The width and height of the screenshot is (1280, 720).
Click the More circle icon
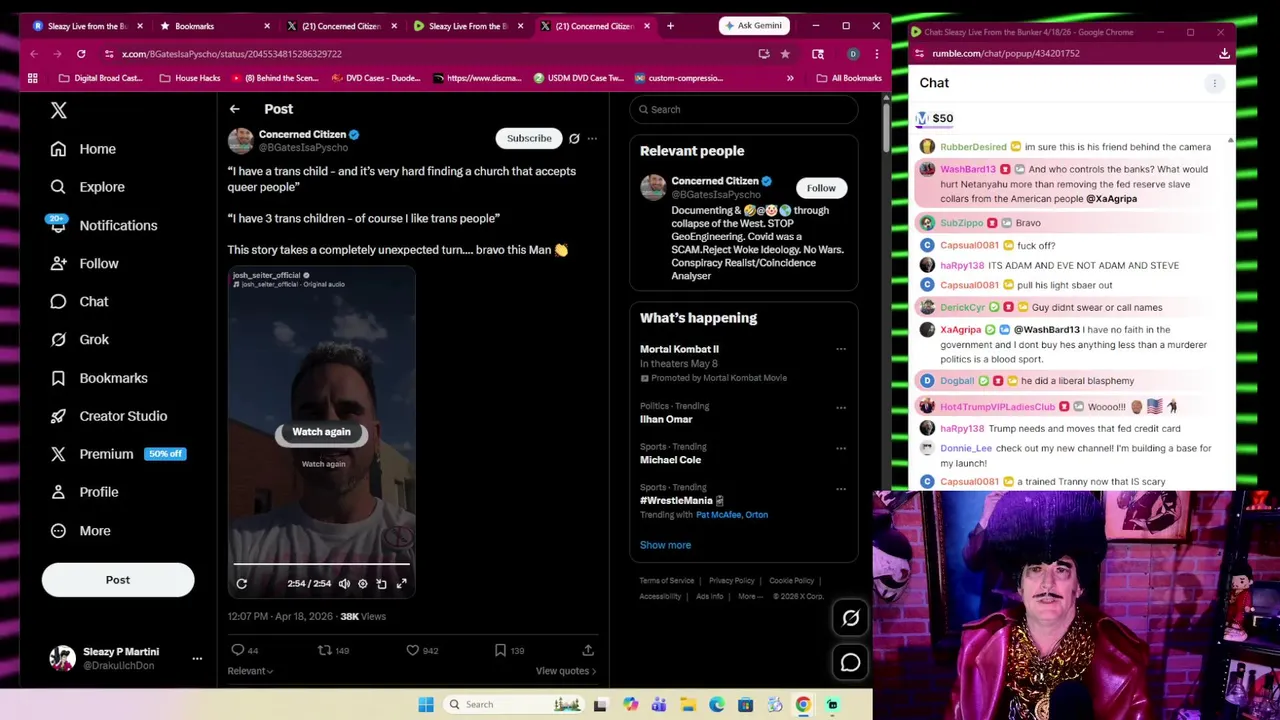tap(58, 531)
